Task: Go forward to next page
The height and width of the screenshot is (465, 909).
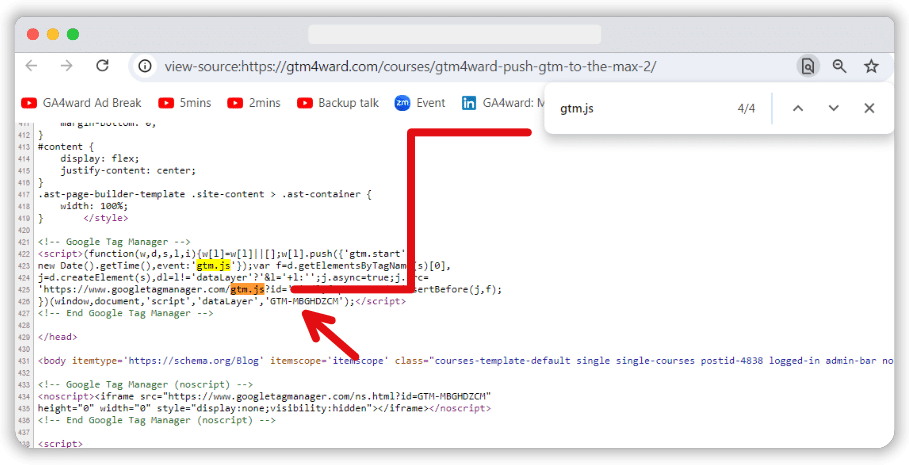Action: (67, 66)
